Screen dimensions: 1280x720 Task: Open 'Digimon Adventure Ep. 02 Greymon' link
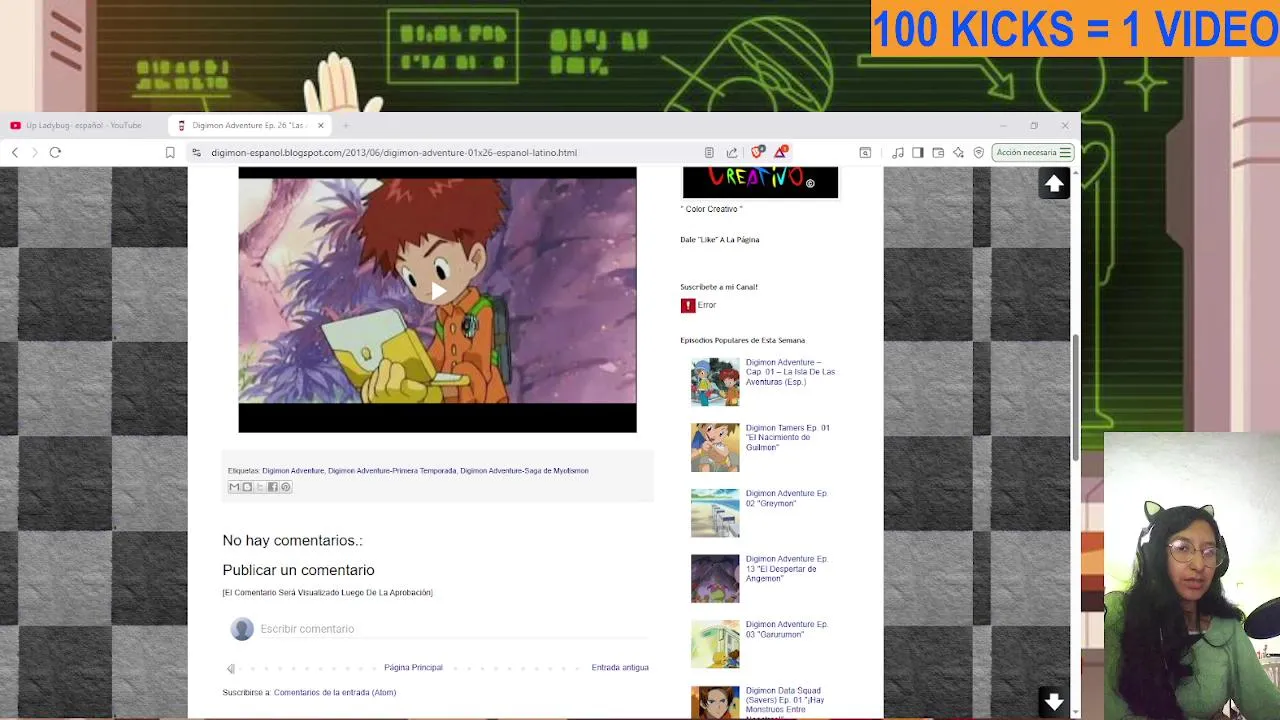coord(786,498)
